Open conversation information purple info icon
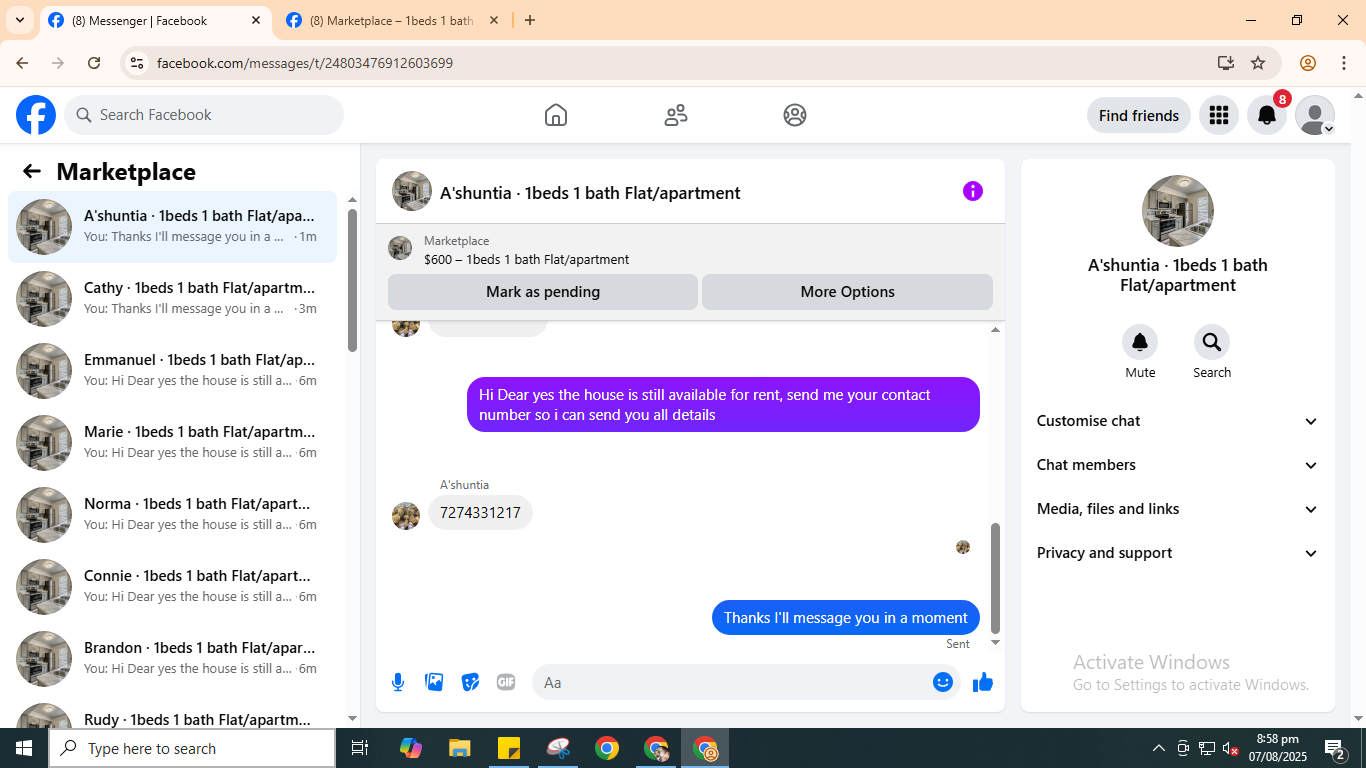 click(x=973, y=191)
